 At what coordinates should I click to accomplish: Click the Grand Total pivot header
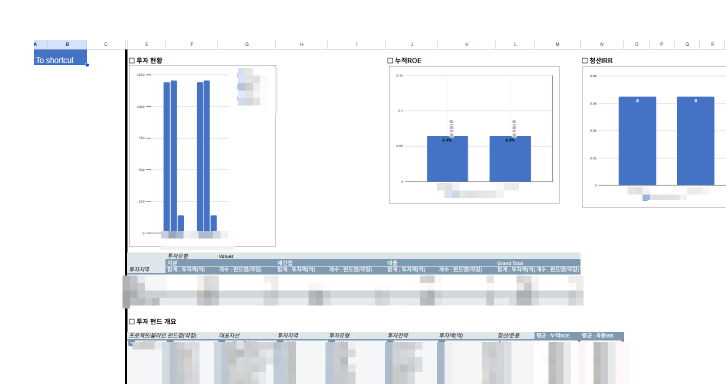tap(510, 263)
